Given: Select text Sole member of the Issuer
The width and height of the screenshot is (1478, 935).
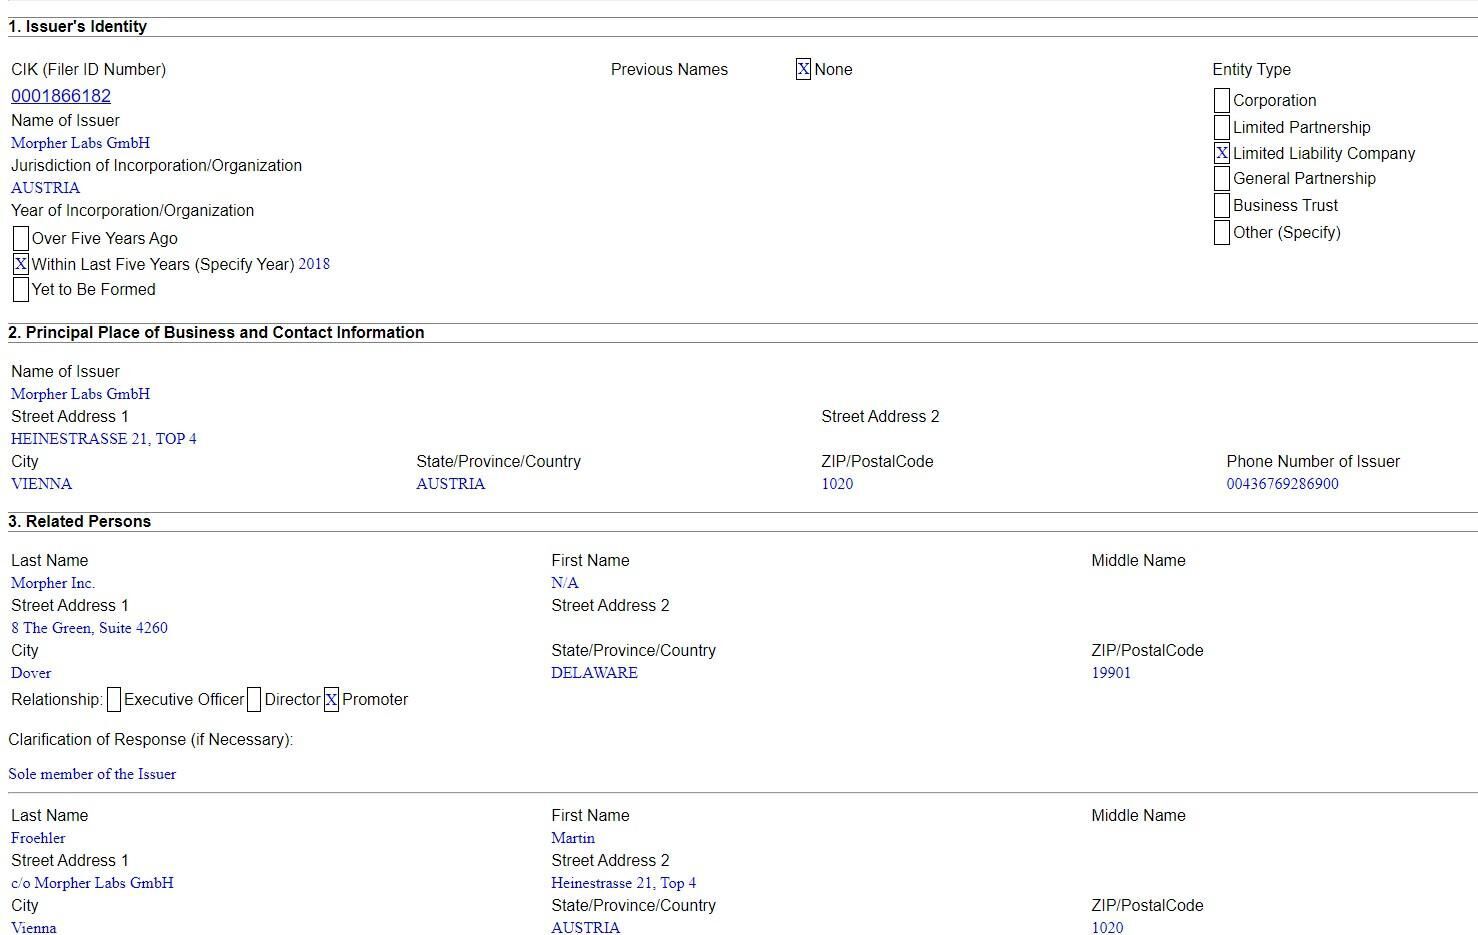Looking at the screenshot, I should (x=92, y=773).
